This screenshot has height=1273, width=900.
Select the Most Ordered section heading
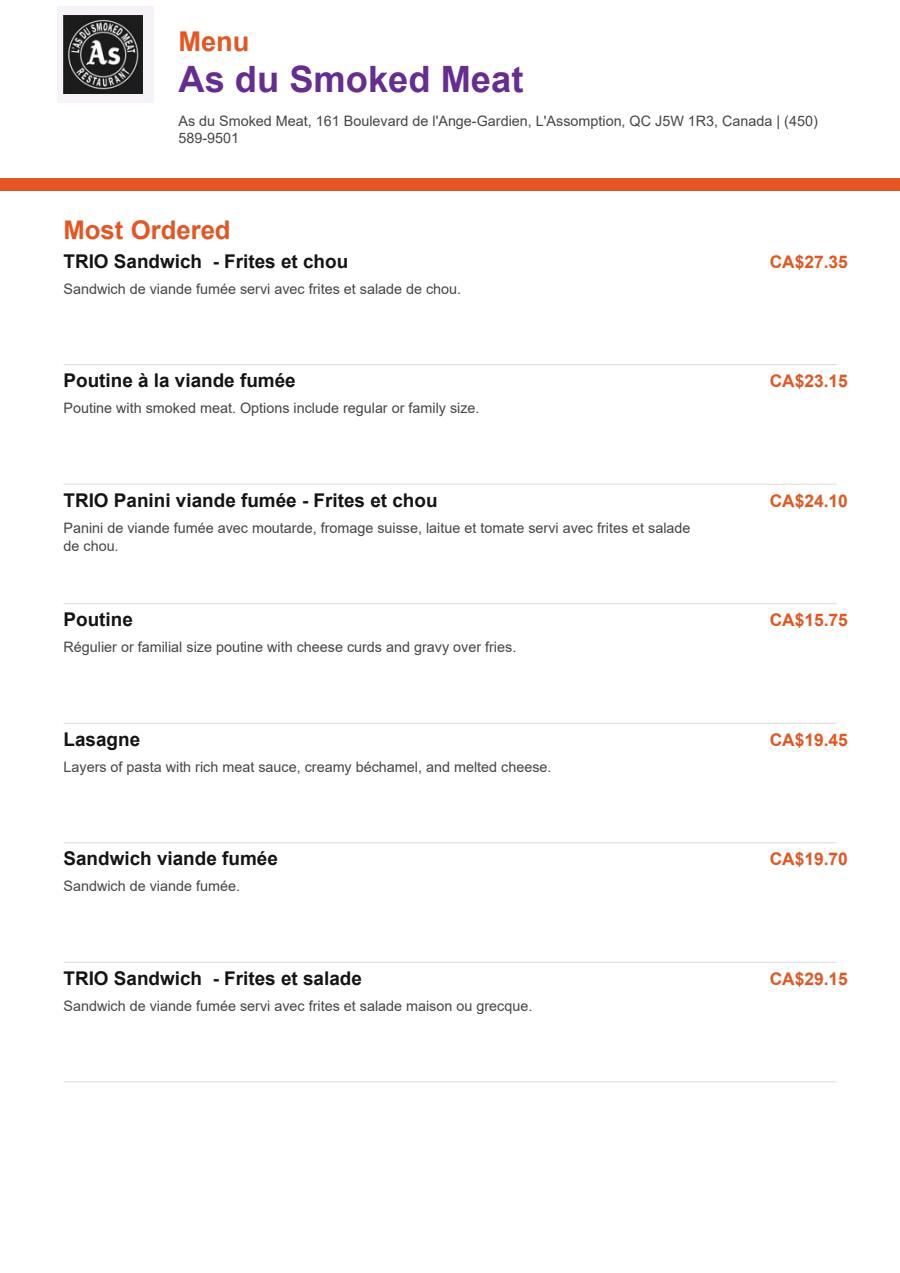[x=147, y=230]
